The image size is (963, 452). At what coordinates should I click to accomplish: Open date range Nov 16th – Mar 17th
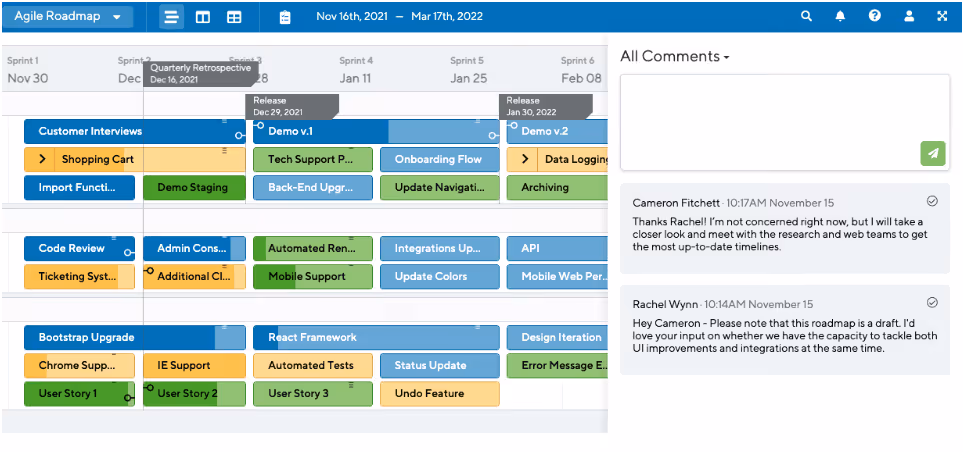click(x=399, y=17)
